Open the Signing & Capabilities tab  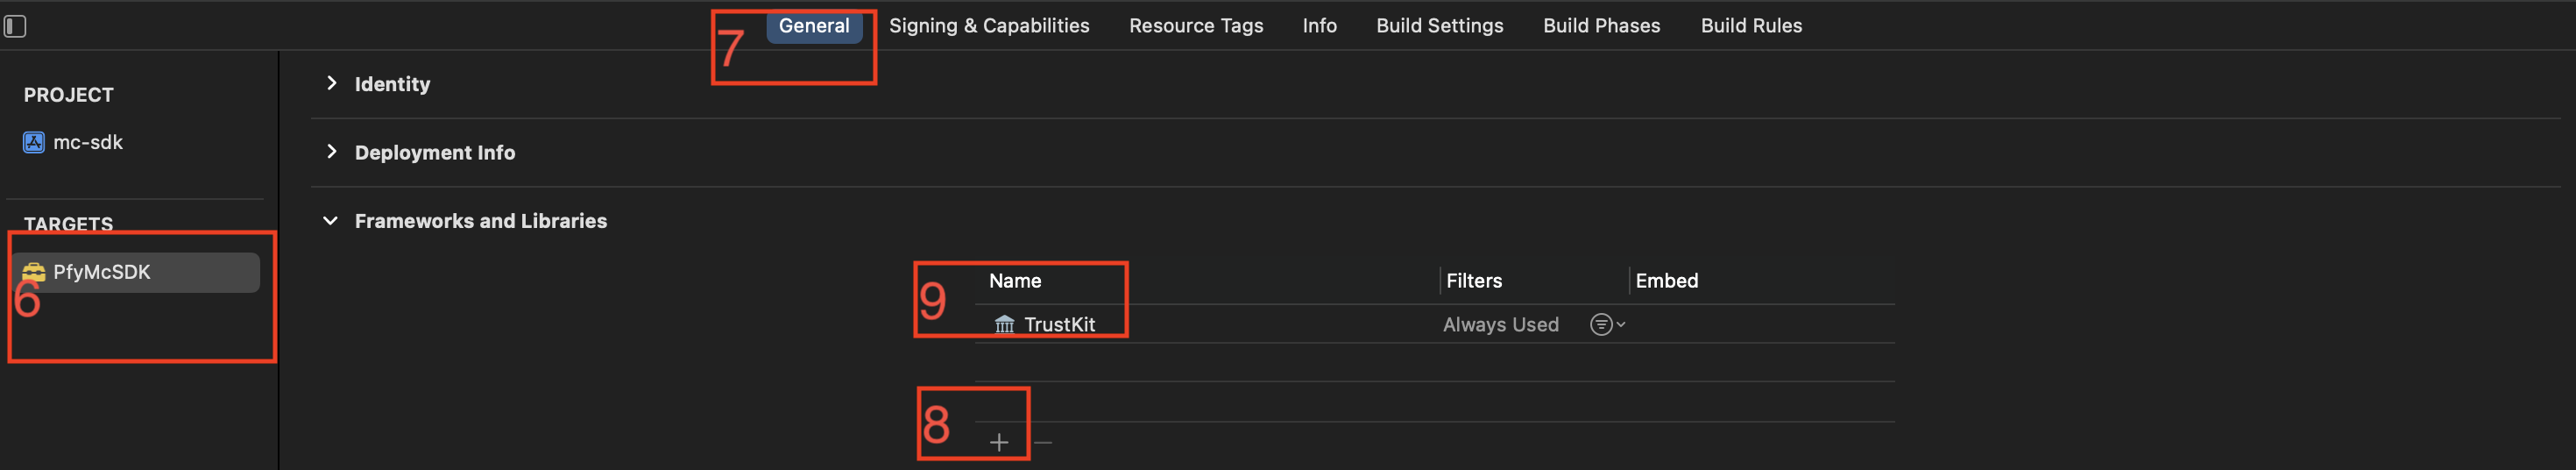point(989,26)
